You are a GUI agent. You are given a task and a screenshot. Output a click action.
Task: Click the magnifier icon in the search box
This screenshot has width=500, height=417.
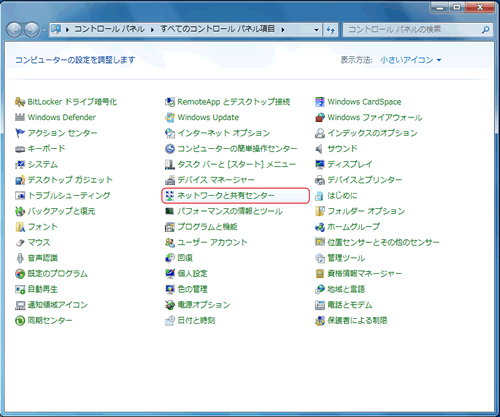(x=486, y=30)
